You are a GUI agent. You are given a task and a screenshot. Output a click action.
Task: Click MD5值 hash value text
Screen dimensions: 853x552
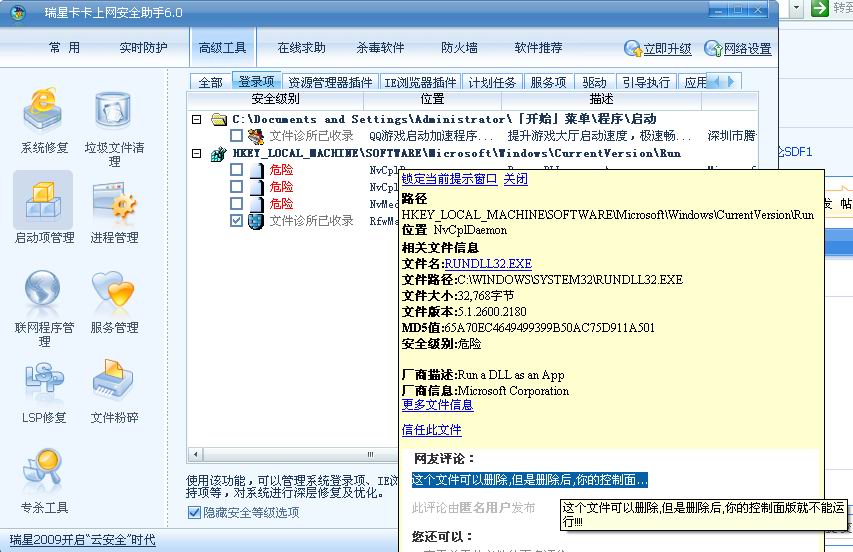click(x=549, y=328)
